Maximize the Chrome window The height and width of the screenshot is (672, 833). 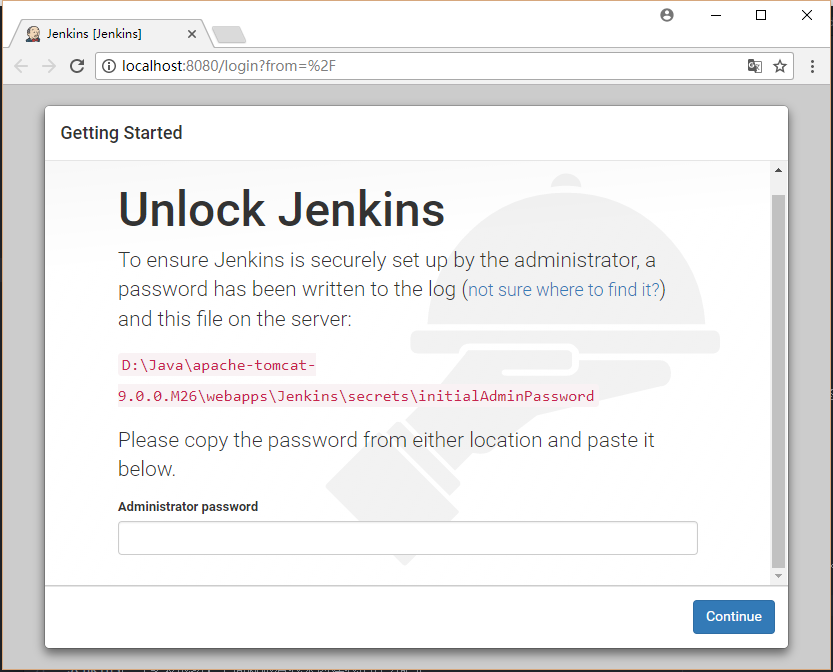point(761,15)
